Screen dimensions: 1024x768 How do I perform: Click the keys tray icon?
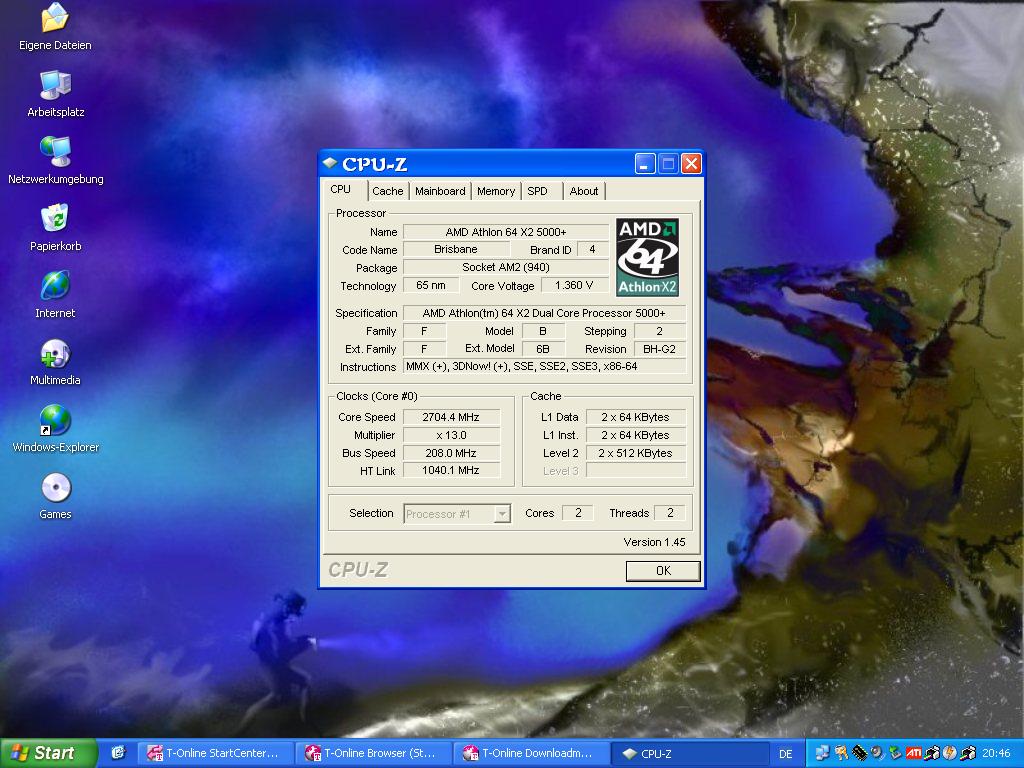pyautogui.click(x=841, y=753)
